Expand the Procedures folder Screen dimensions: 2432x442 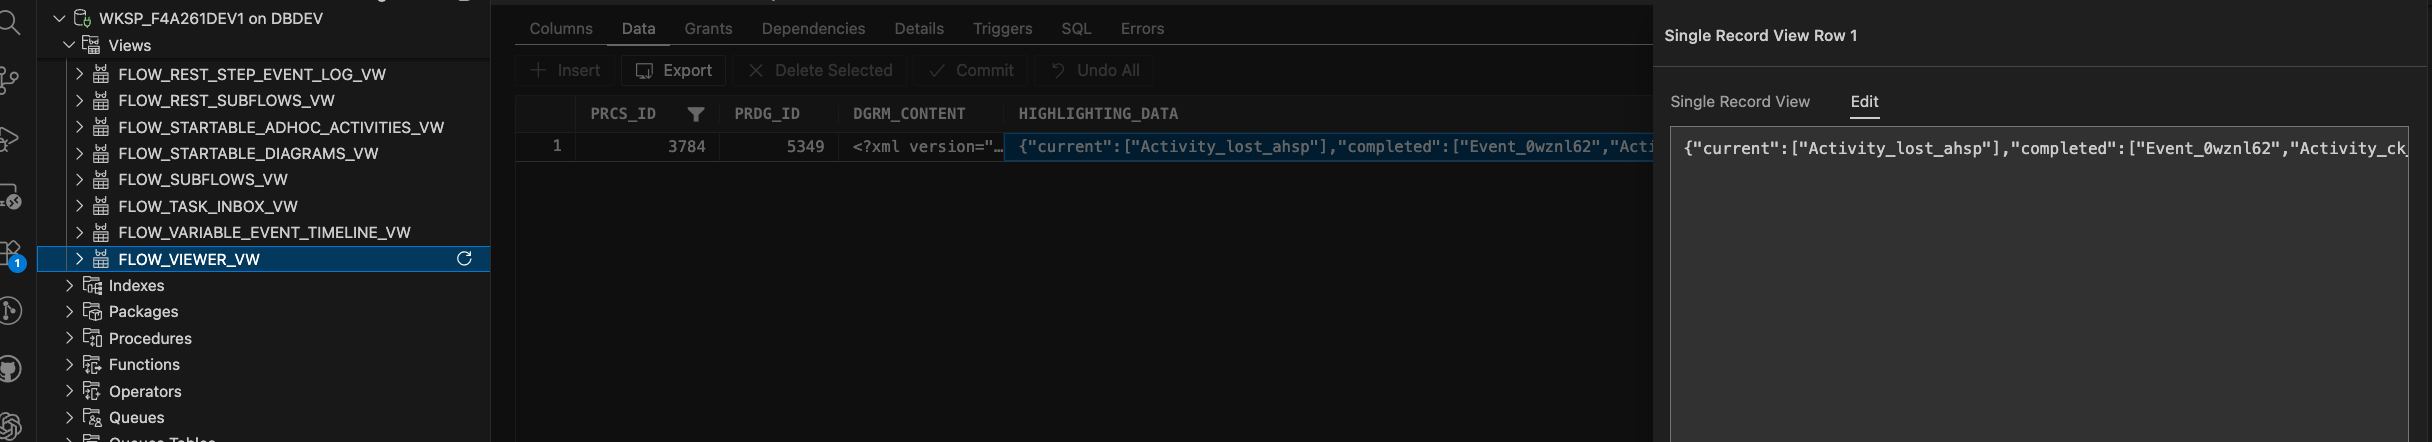69,338
